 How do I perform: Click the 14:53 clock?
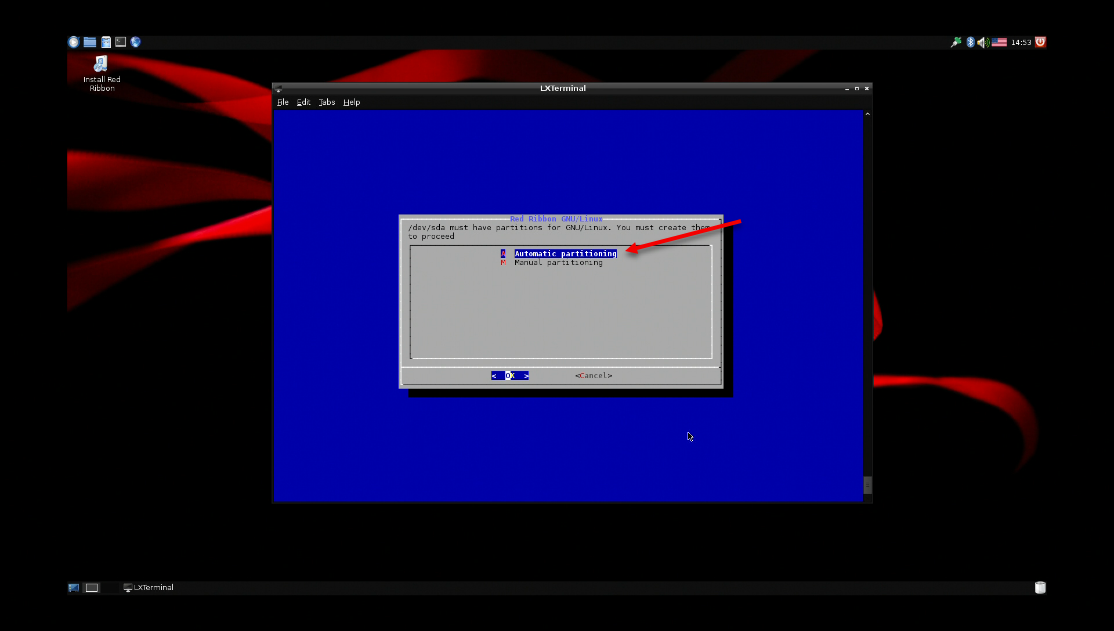(x=1021, y=43)
